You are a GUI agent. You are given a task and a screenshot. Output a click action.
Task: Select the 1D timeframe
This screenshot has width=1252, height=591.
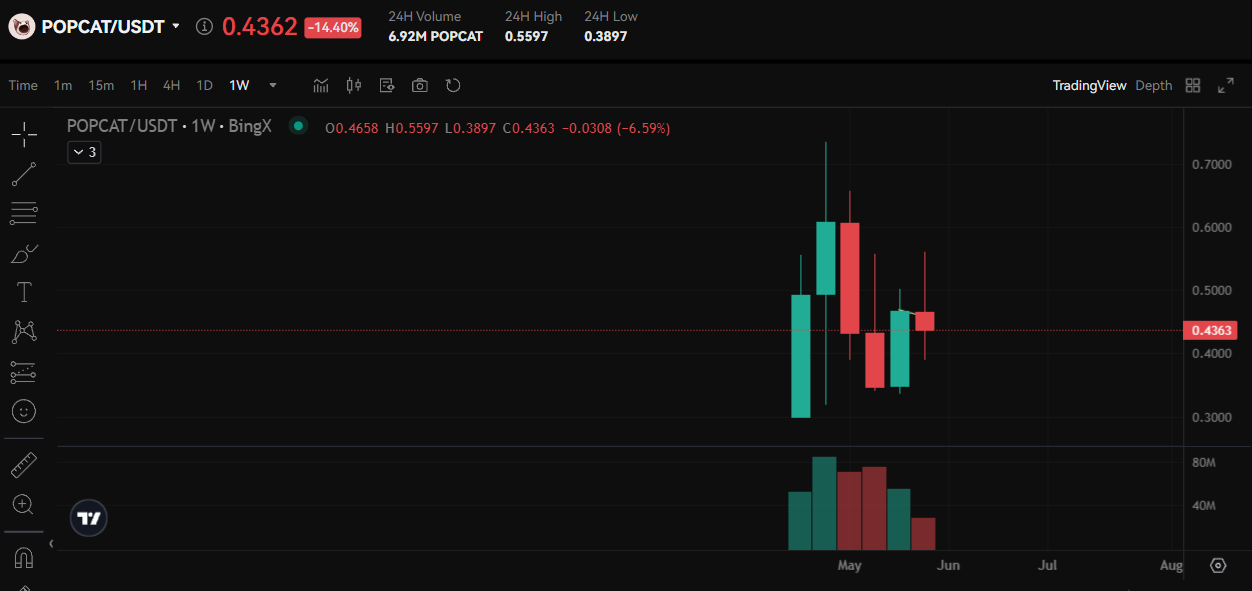(205, 86)
